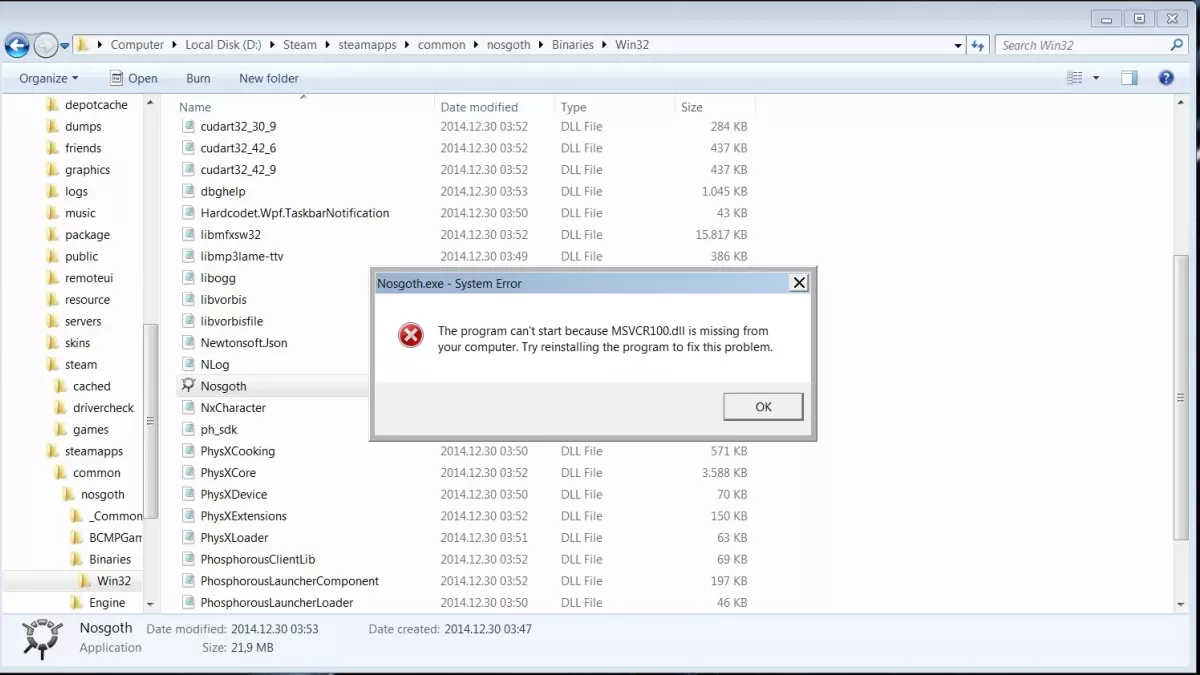Select Hardcodet.Wpf.TaskbarNotification file
The width and height of the screenshot is (1200, 675).
(x=295, y=213)
